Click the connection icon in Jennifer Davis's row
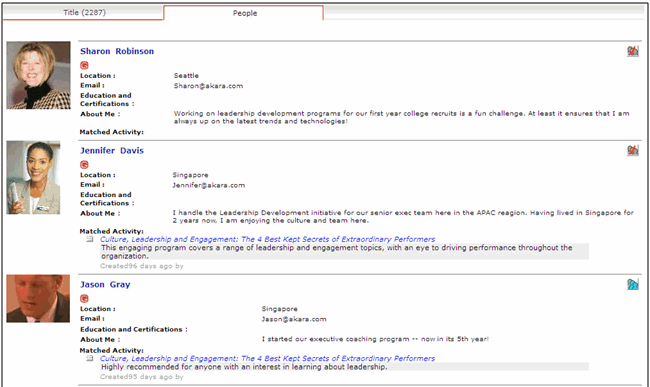 pyautogui.click(x=633, y=150)
